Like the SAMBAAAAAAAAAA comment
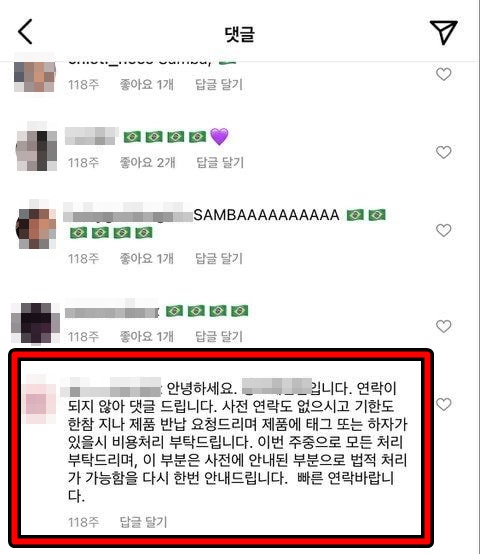This screenshot has width=480, height=554. pyautogui.click(x=443, y=230)
